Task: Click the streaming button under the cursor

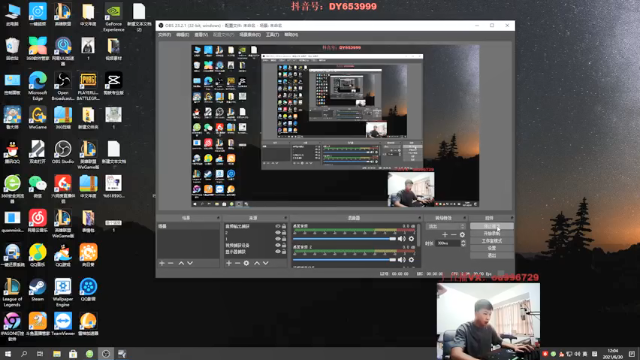Action: [x=491, y=226]
